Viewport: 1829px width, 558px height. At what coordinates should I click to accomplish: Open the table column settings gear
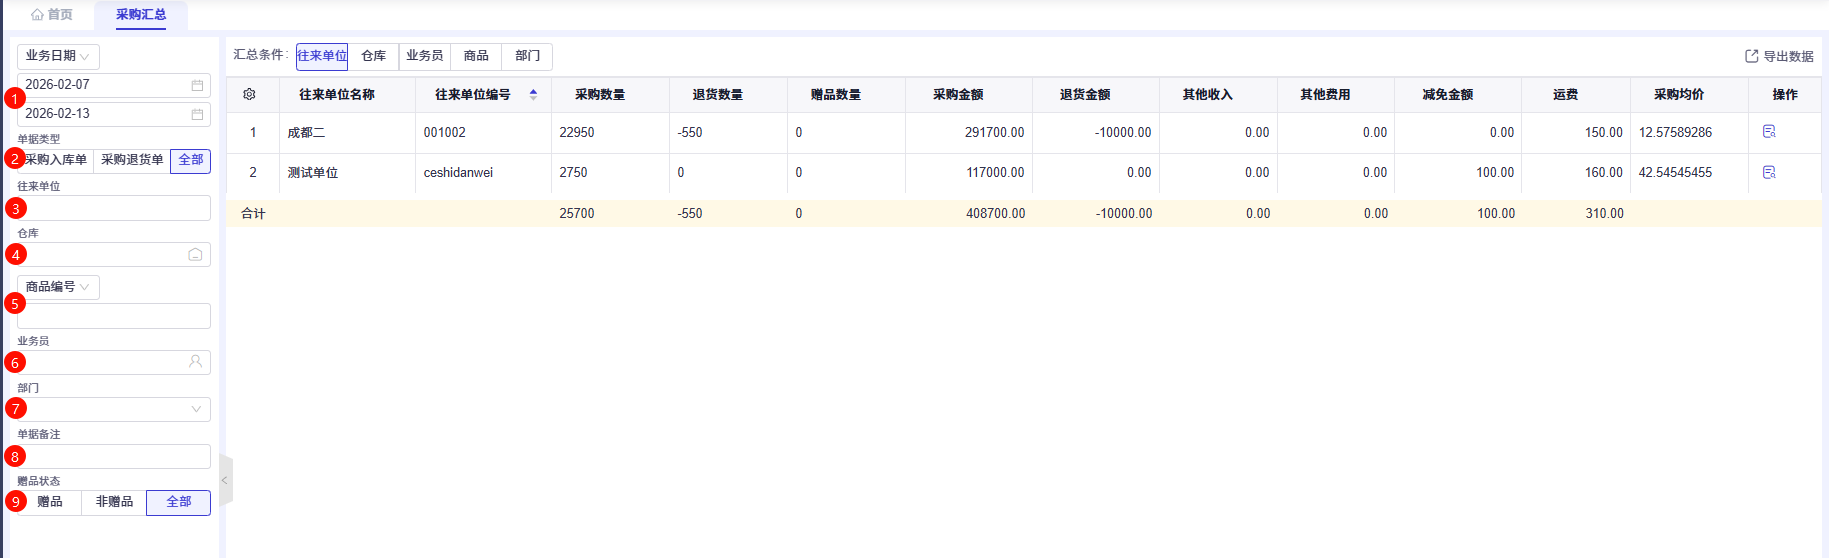(249, 94)
